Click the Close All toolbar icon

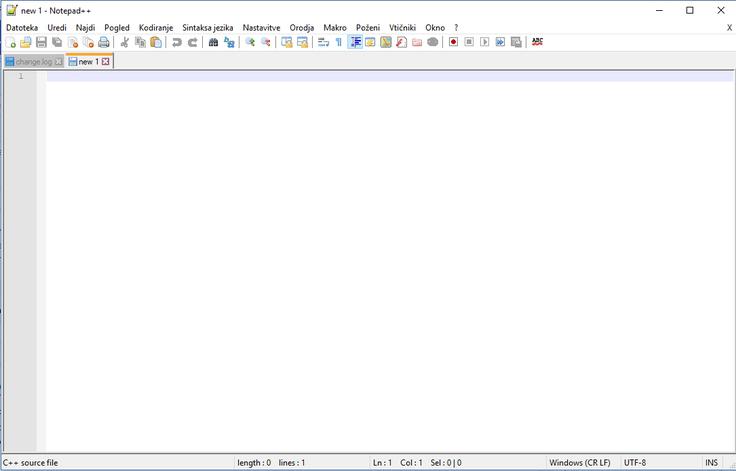coord(88,42)
